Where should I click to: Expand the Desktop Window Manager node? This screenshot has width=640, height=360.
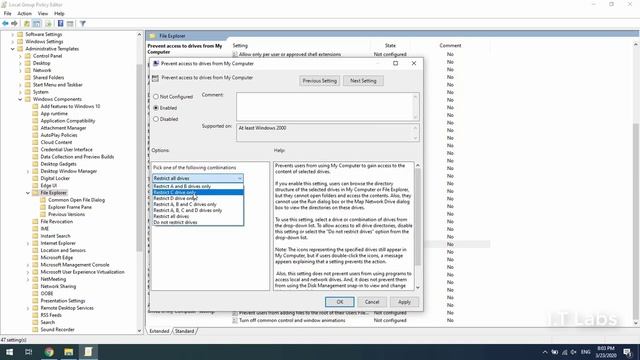tap(28, 171)
